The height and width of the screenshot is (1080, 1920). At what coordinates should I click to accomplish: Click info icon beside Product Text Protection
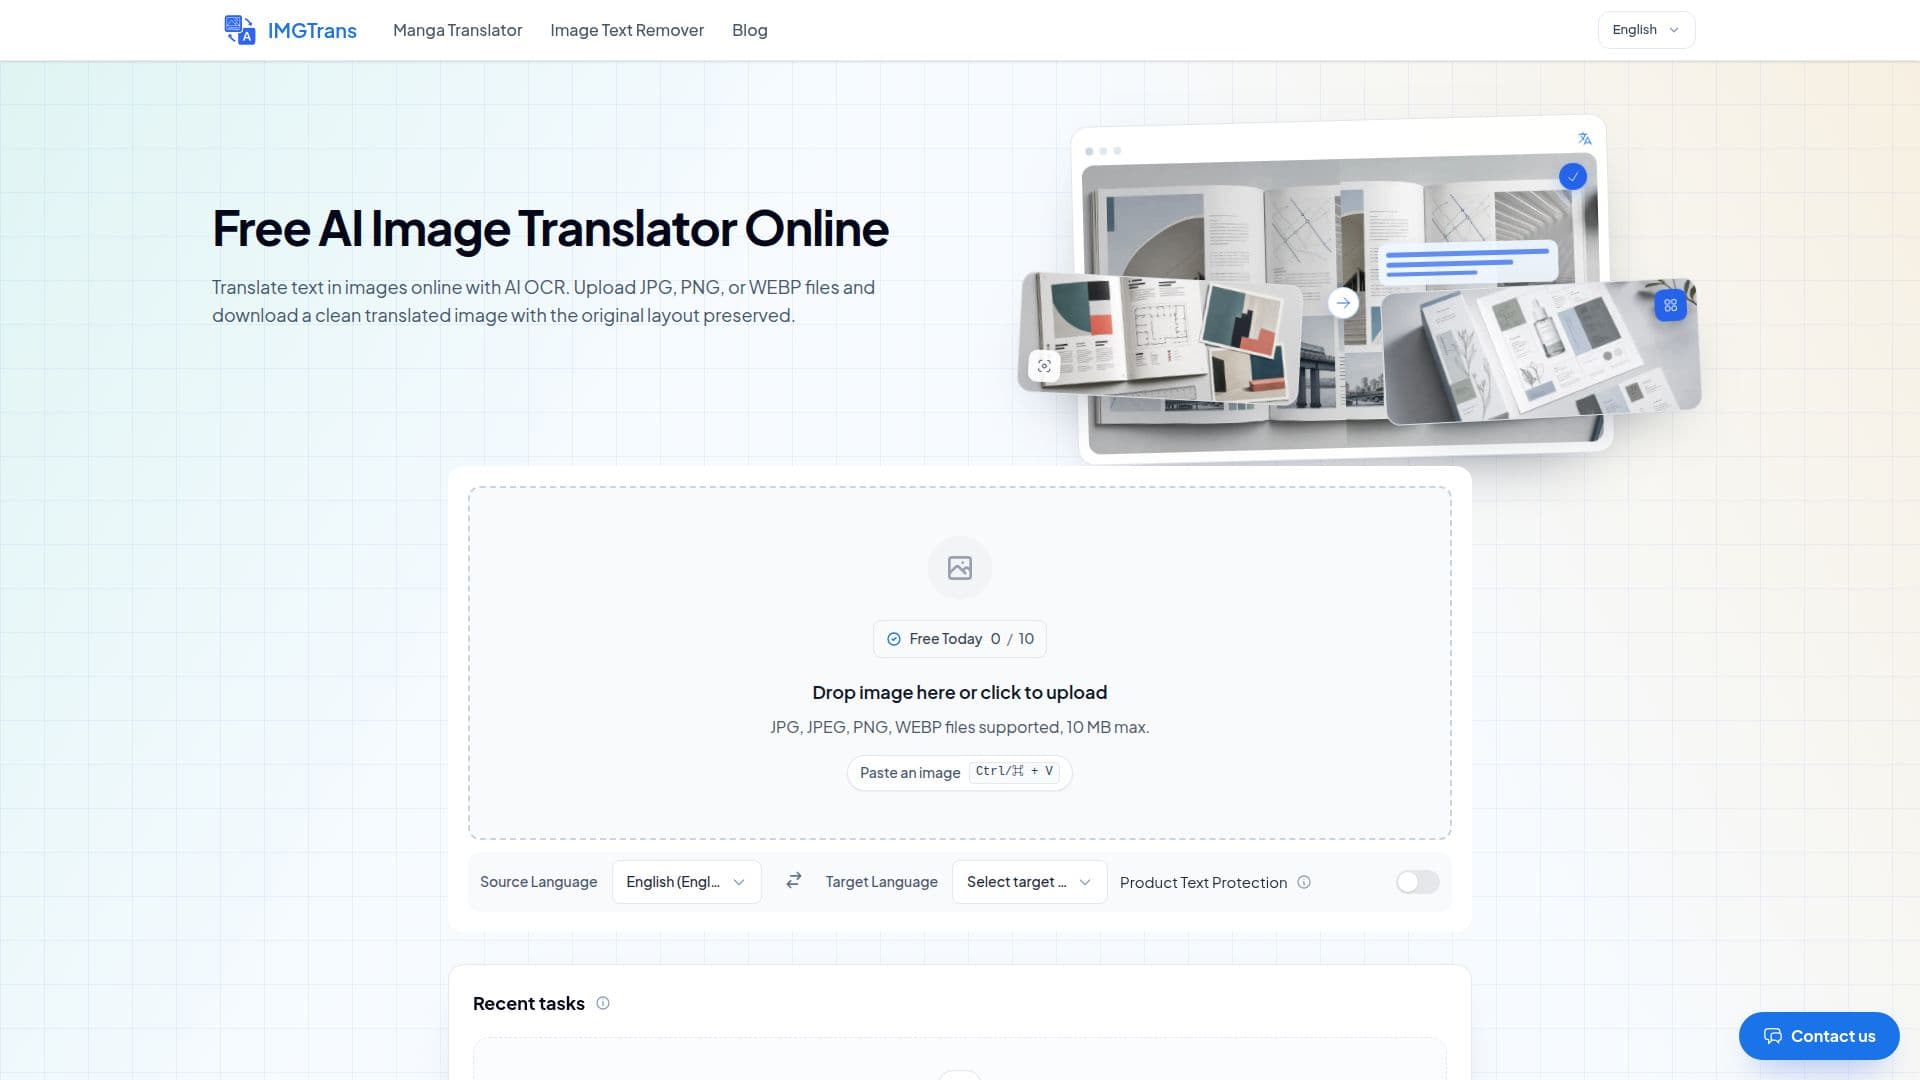[1304, 882]
